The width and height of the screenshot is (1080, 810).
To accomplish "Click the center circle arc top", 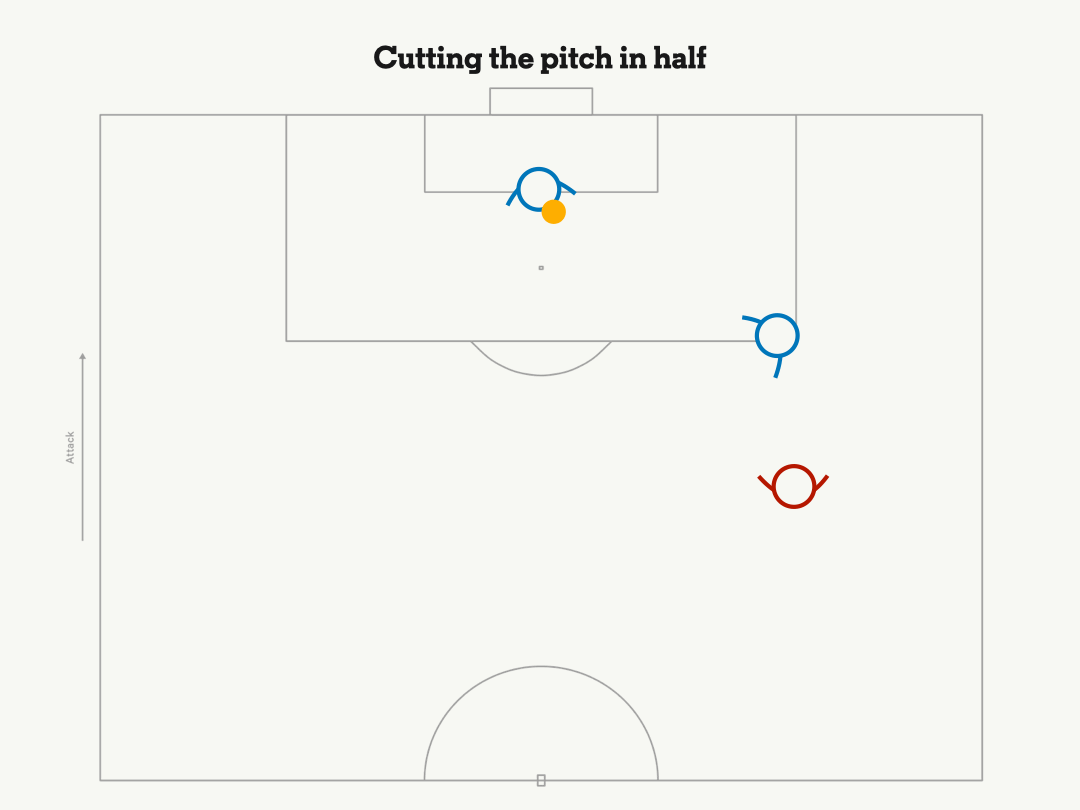I will (x=541, y=666).
